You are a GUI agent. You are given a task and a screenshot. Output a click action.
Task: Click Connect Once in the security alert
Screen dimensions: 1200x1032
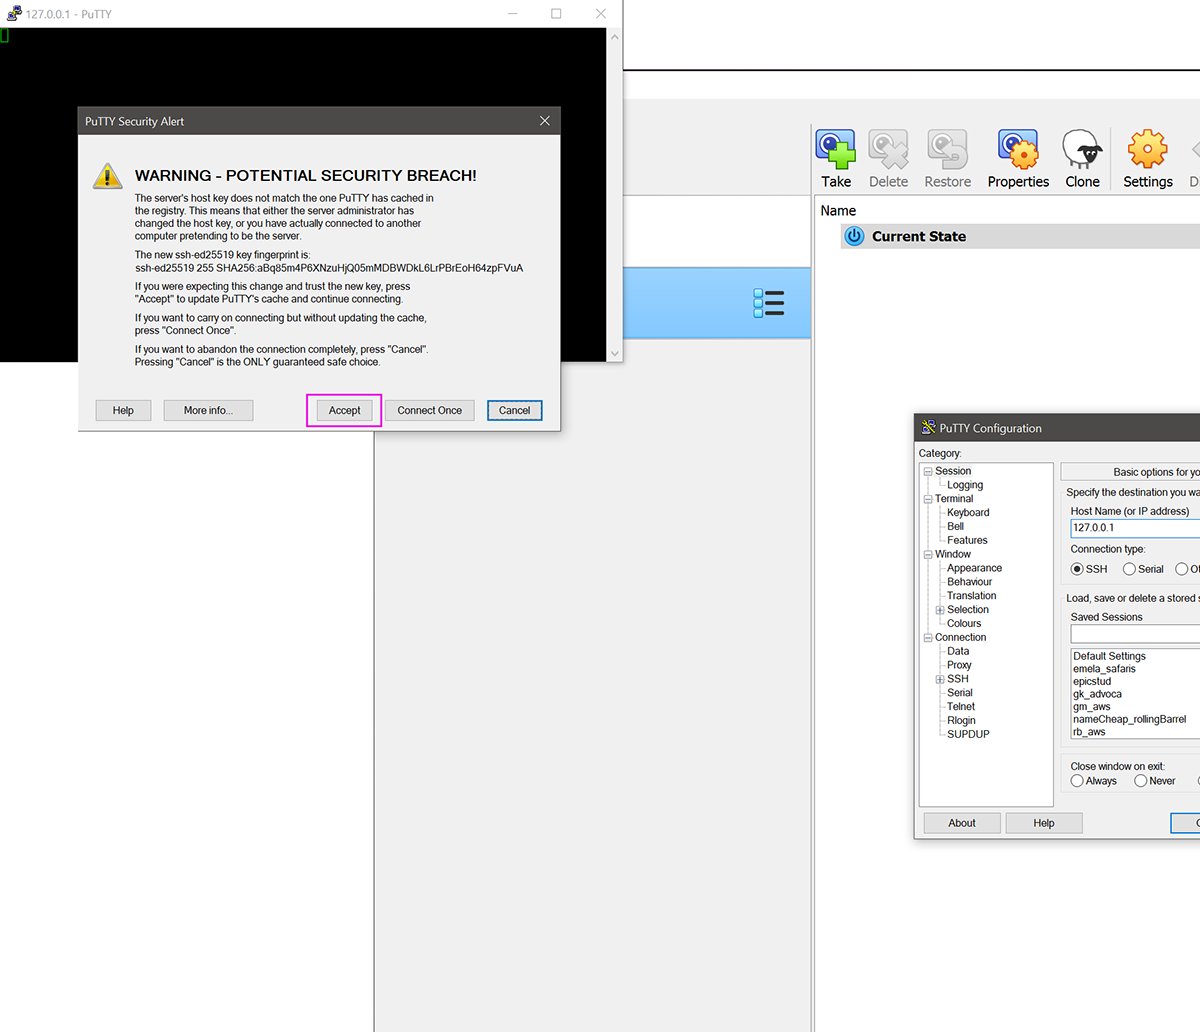tap(430, 410)
